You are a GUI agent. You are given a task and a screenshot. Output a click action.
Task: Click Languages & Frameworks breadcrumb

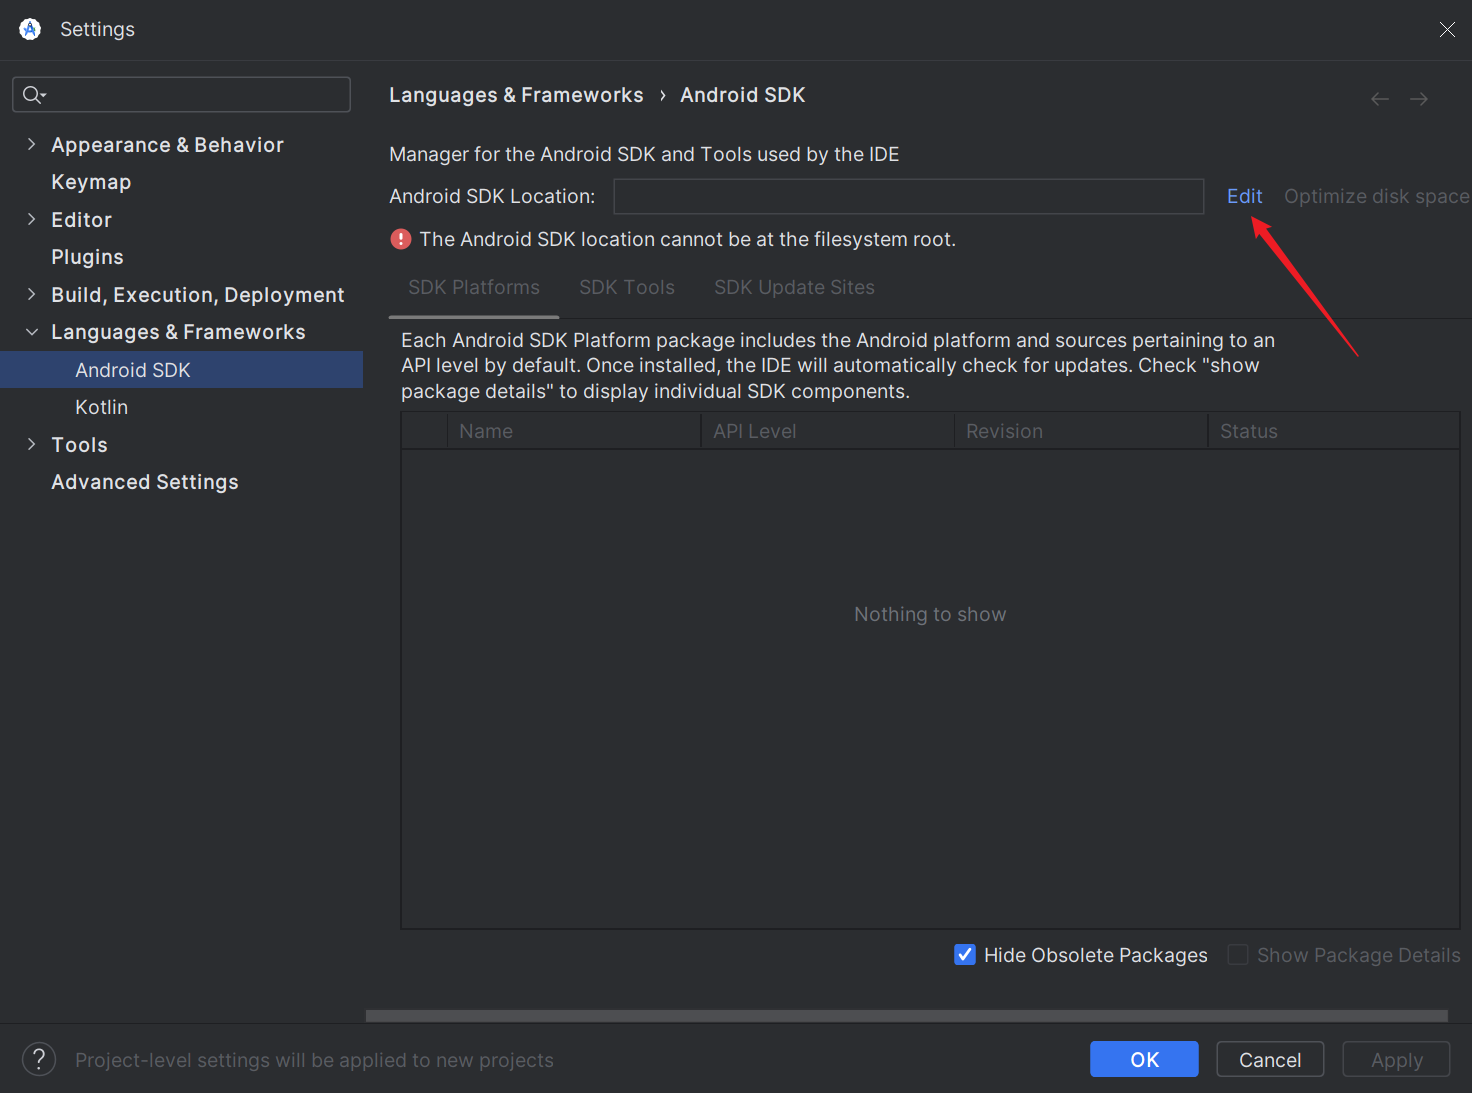coord(516,95)
